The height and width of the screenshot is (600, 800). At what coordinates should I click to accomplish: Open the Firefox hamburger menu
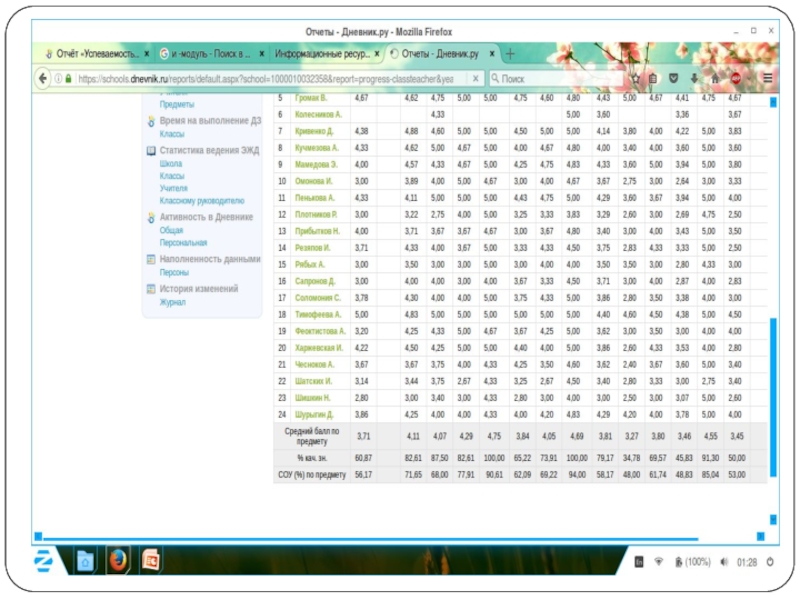click(767, 78)
